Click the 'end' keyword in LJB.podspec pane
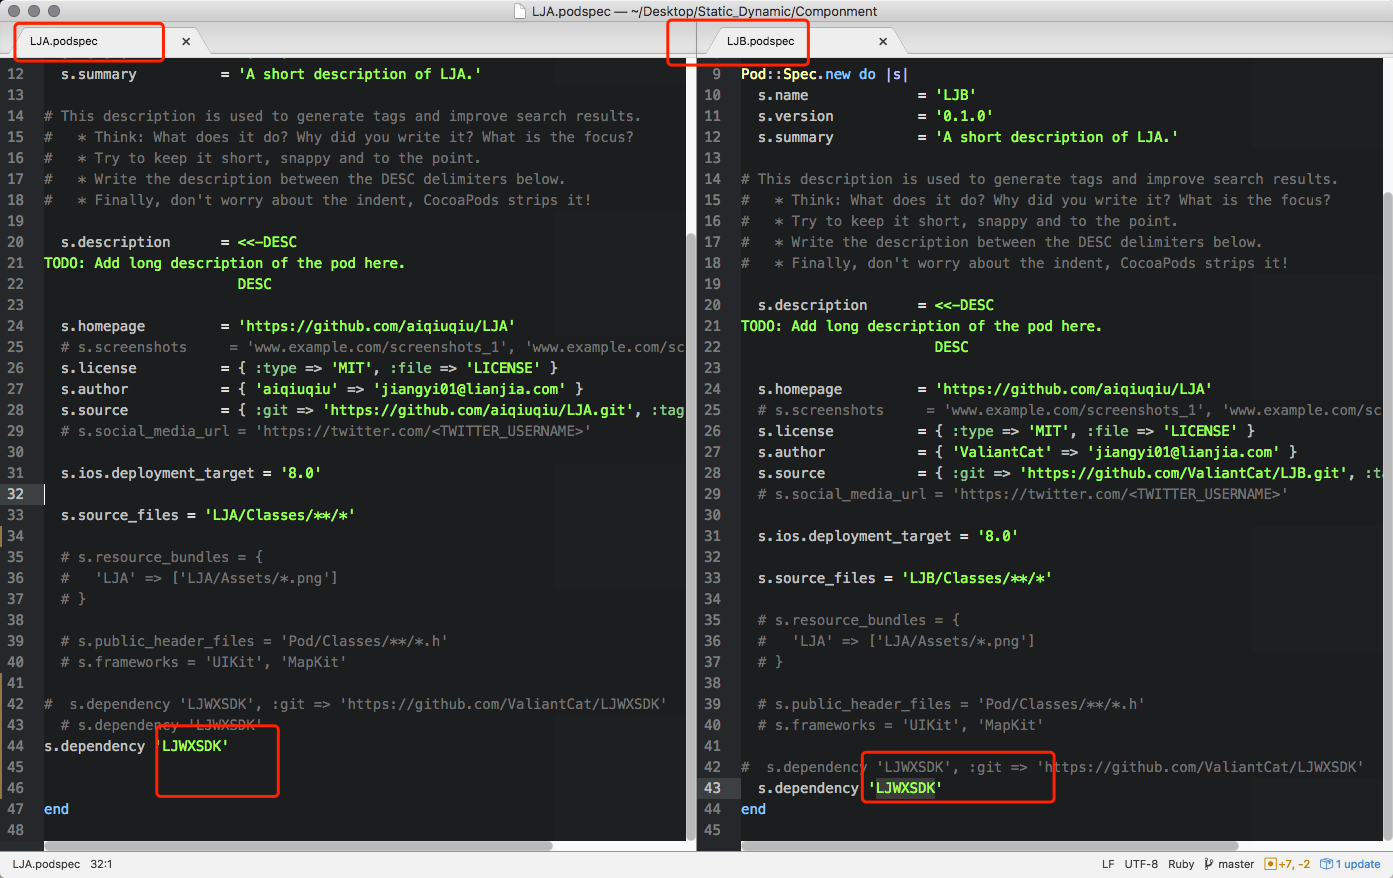Screen dimensions: 1393x878 coord(754,809)
